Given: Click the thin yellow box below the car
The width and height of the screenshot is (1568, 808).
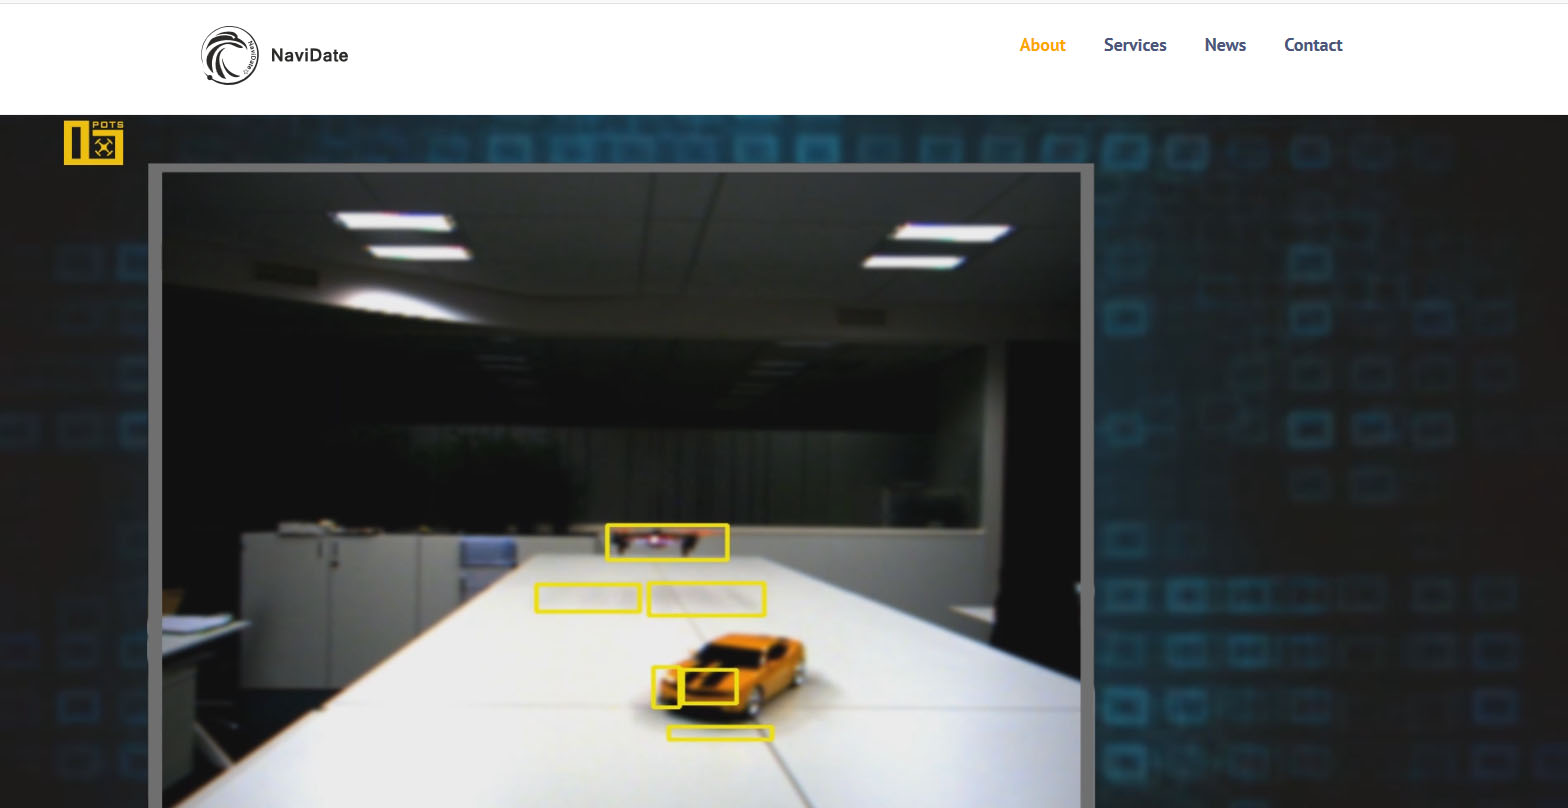Looking at the screenshot, I should click(720, 733).
